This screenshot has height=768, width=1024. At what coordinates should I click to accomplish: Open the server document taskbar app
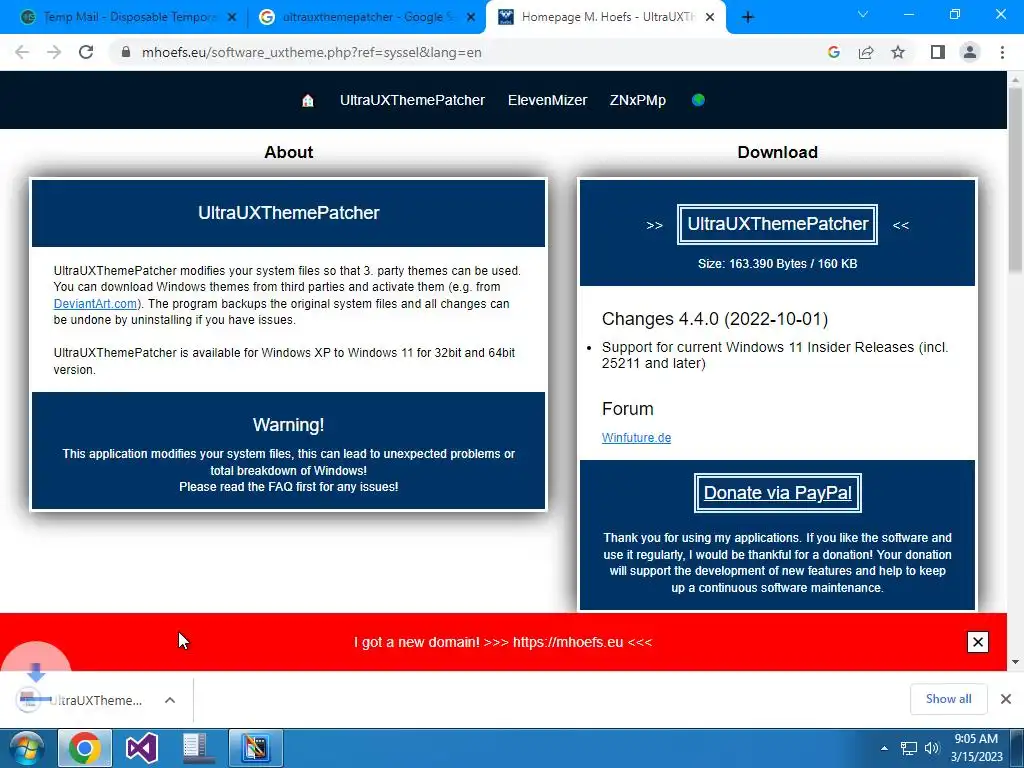(x=198, y=748)
